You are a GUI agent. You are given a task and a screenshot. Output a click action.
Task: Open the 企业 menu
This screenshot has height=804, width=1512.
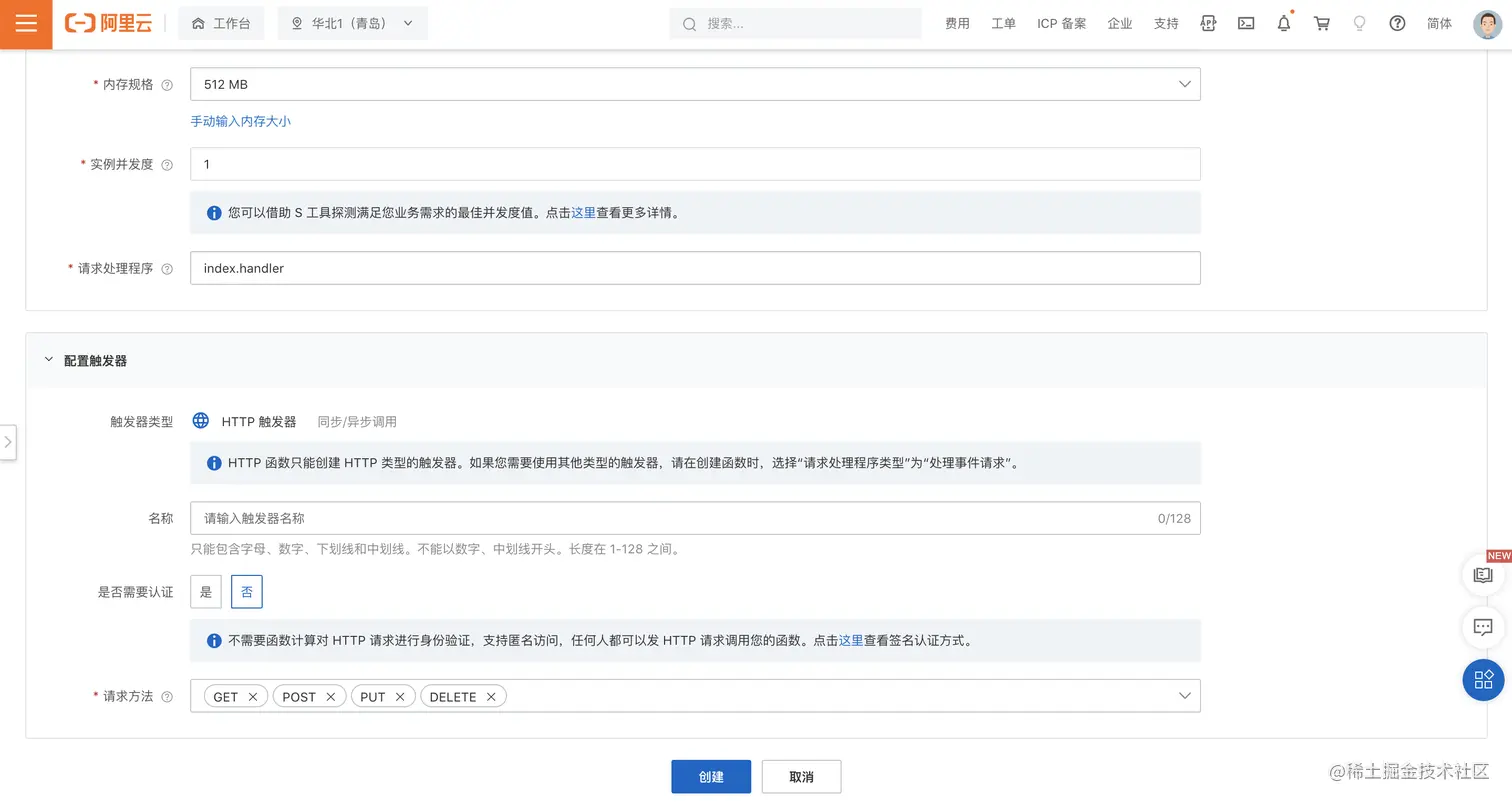1120,24
